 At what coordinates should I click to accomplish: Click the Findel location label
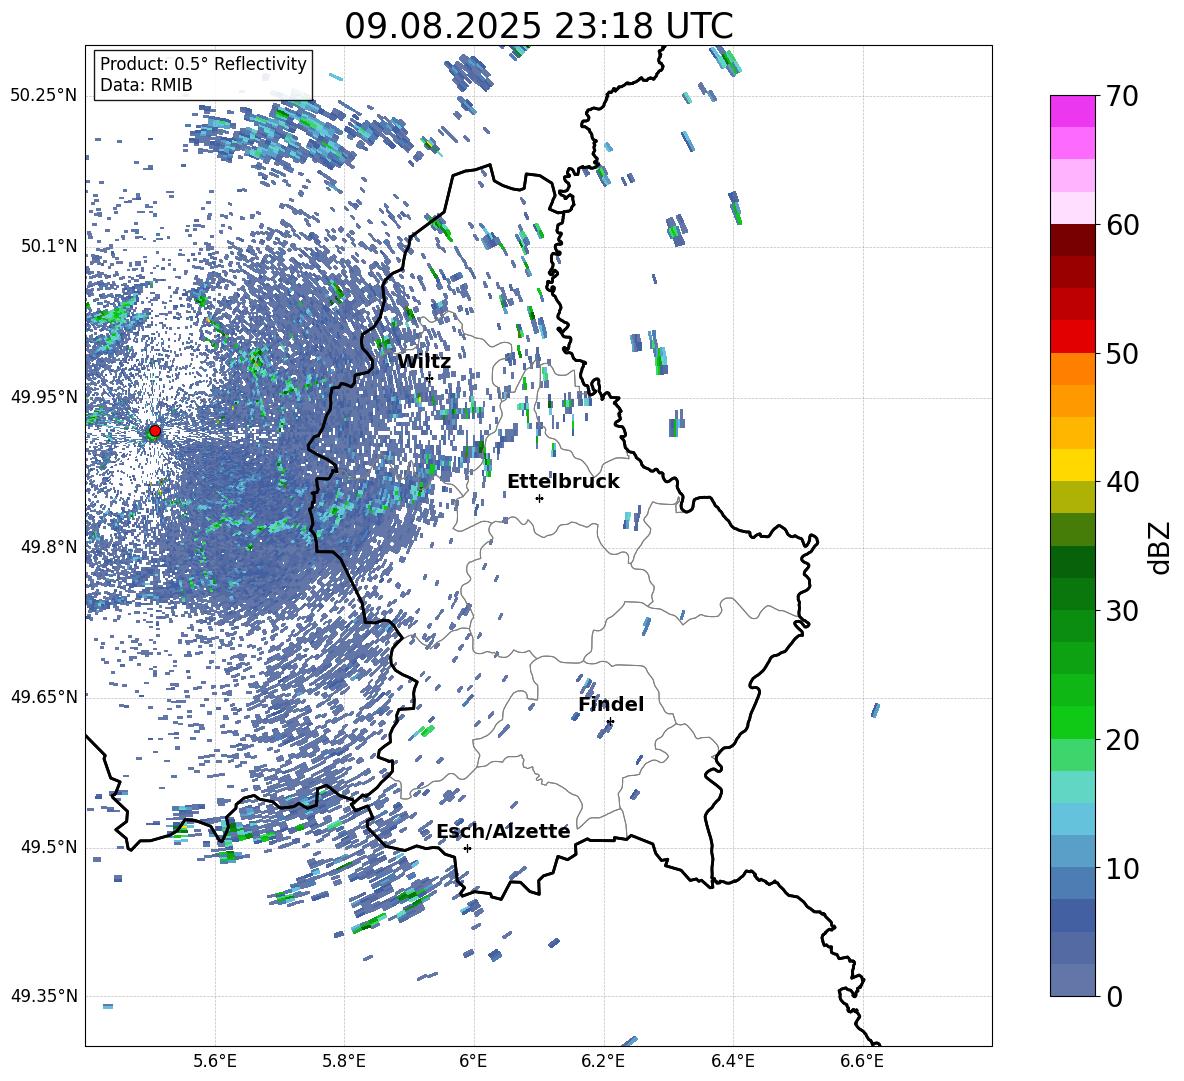611,704
